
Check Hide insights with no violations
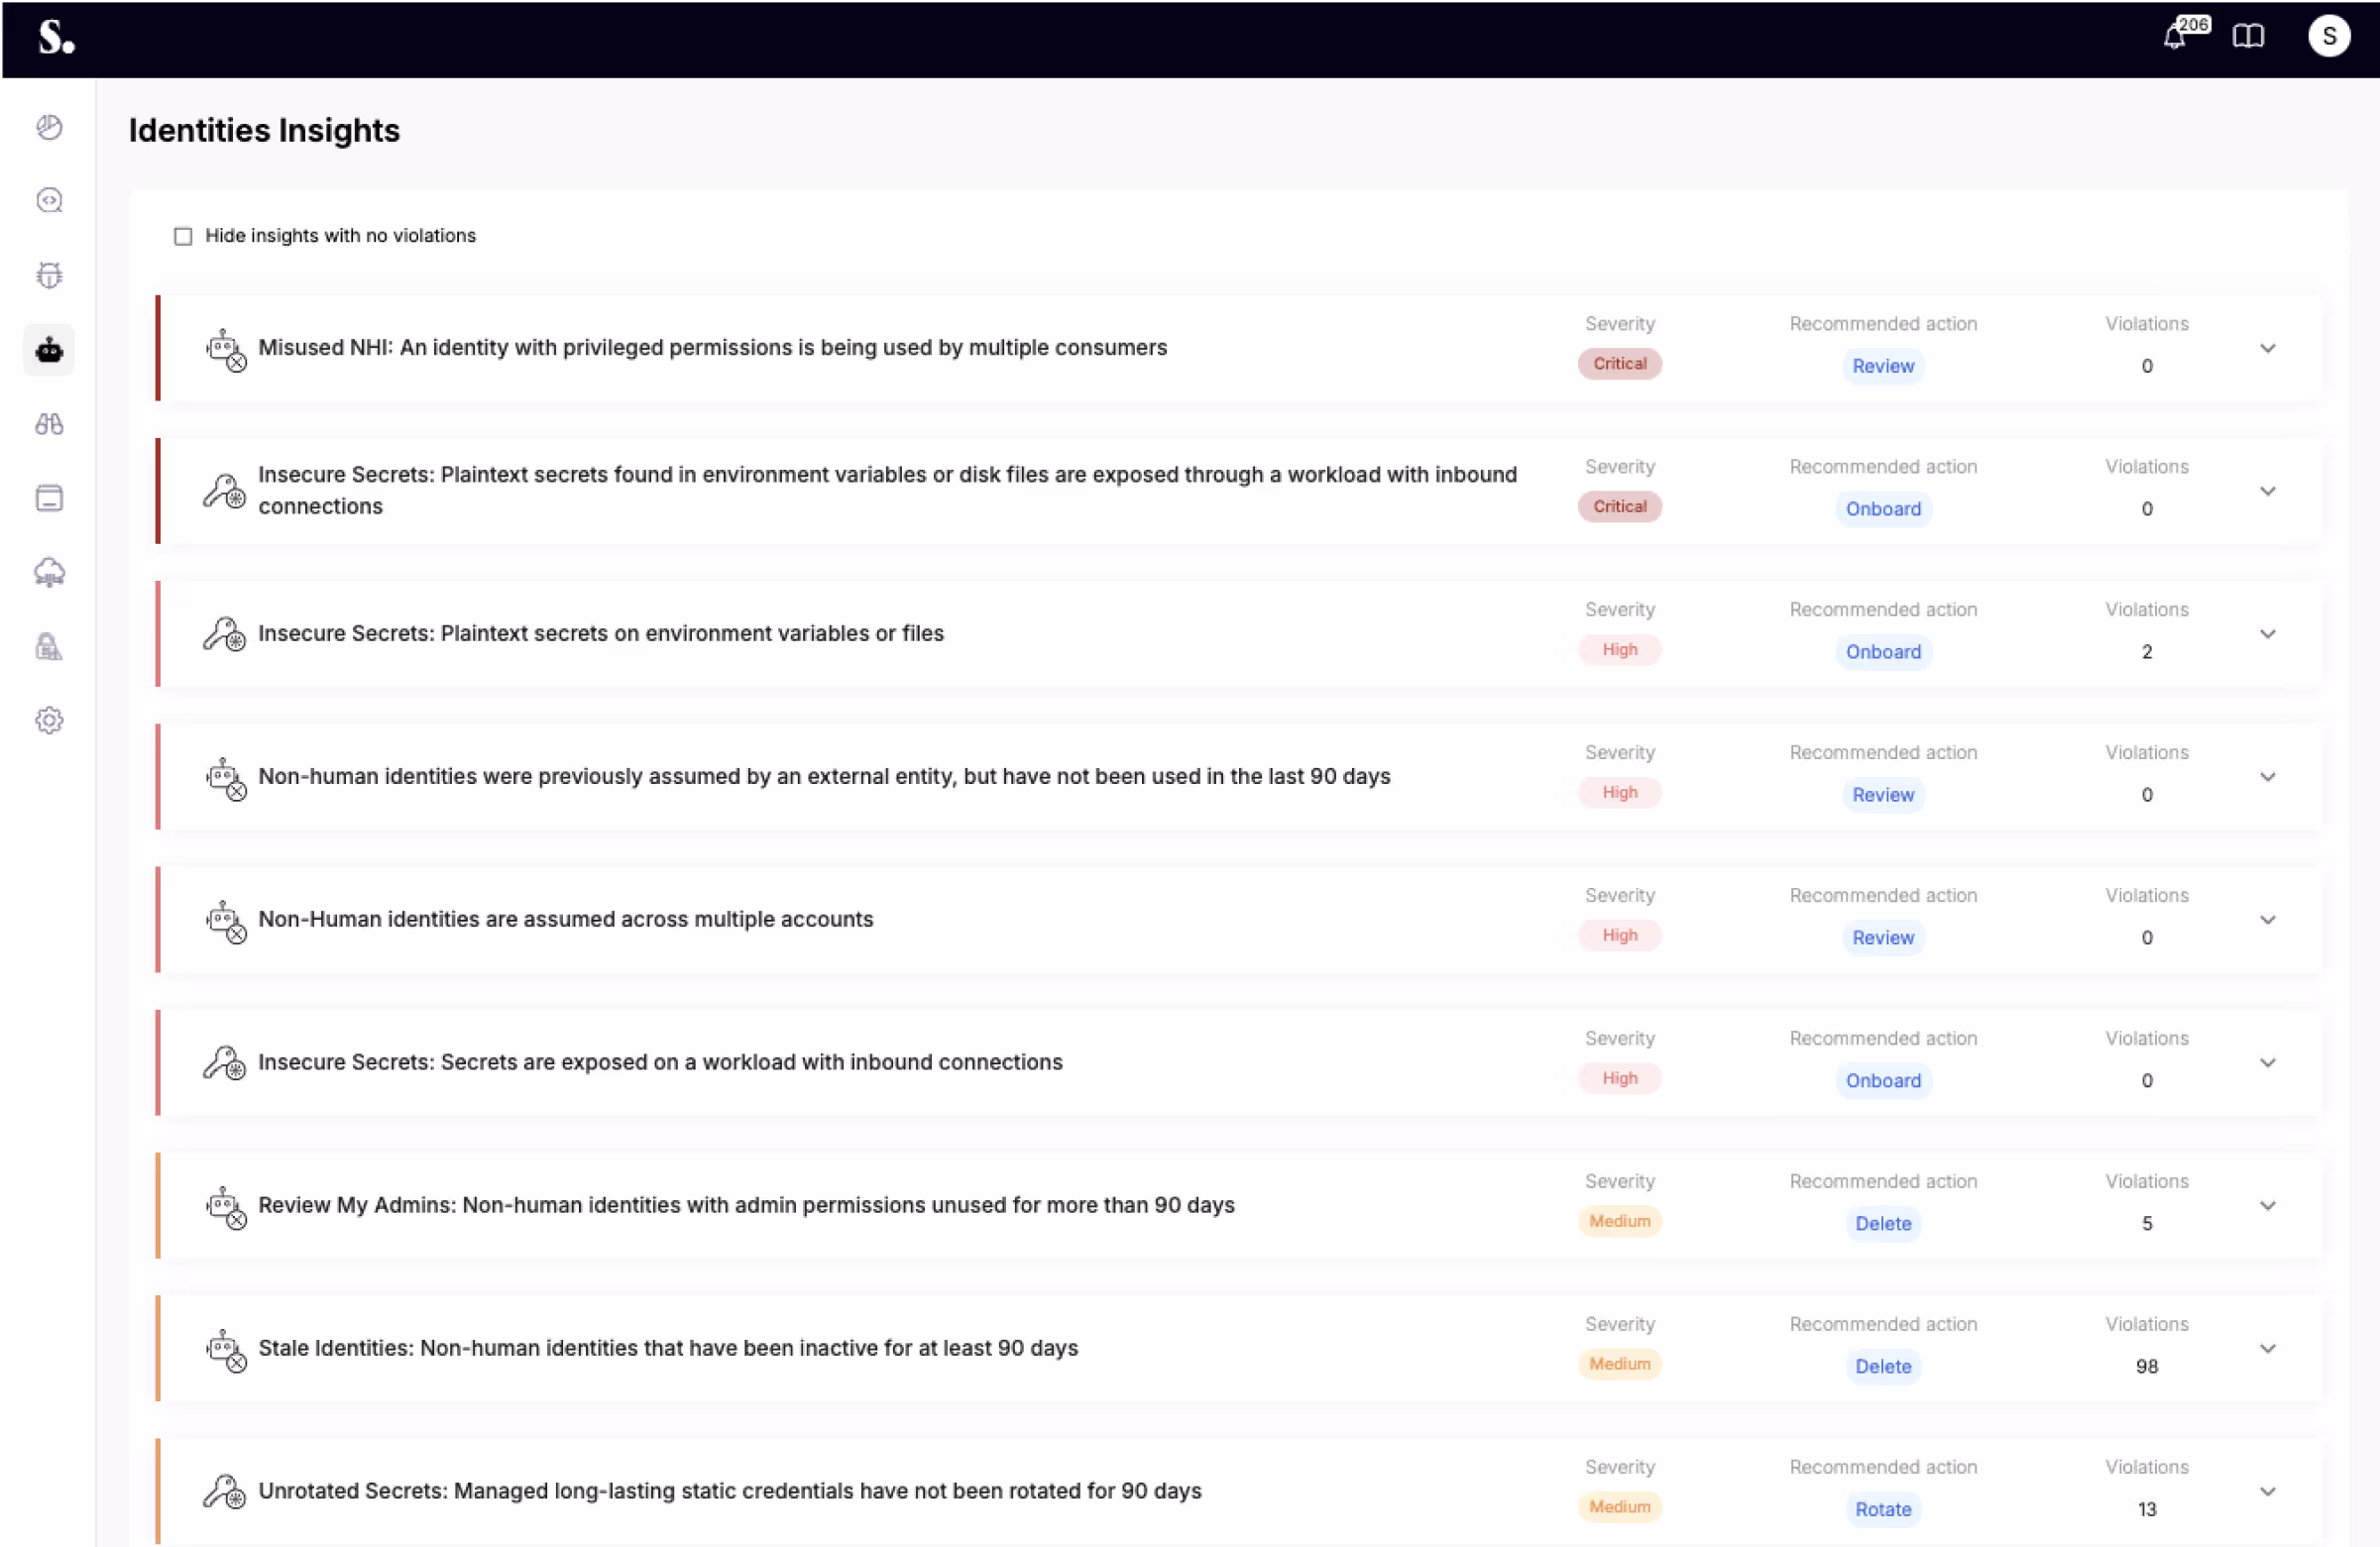point(183,236)
